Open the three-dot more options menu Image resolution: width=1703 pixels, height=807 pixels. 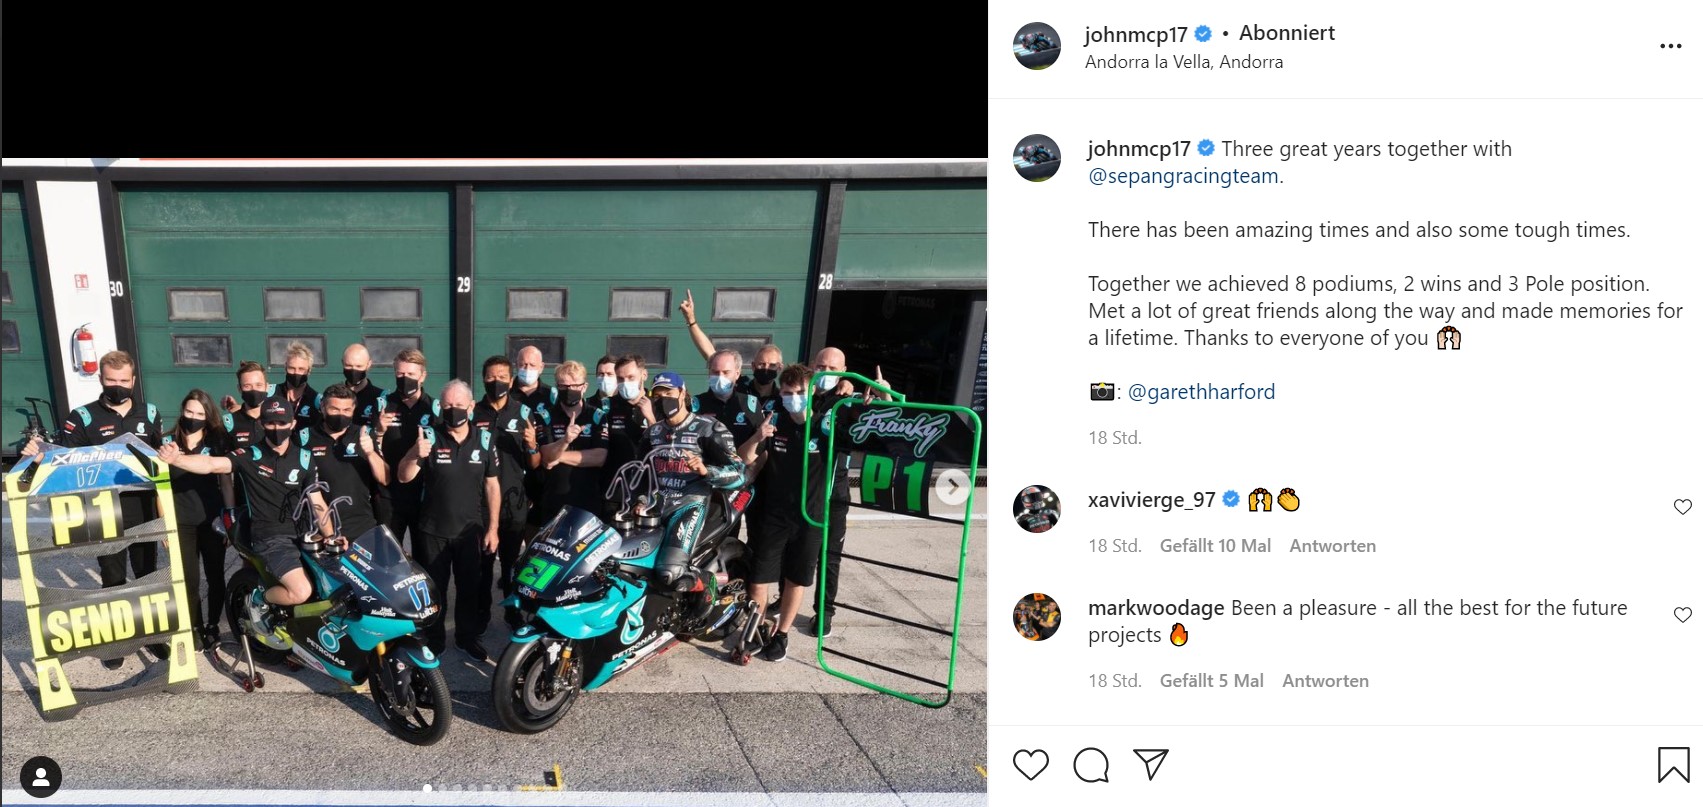(x=1670, y=46)
